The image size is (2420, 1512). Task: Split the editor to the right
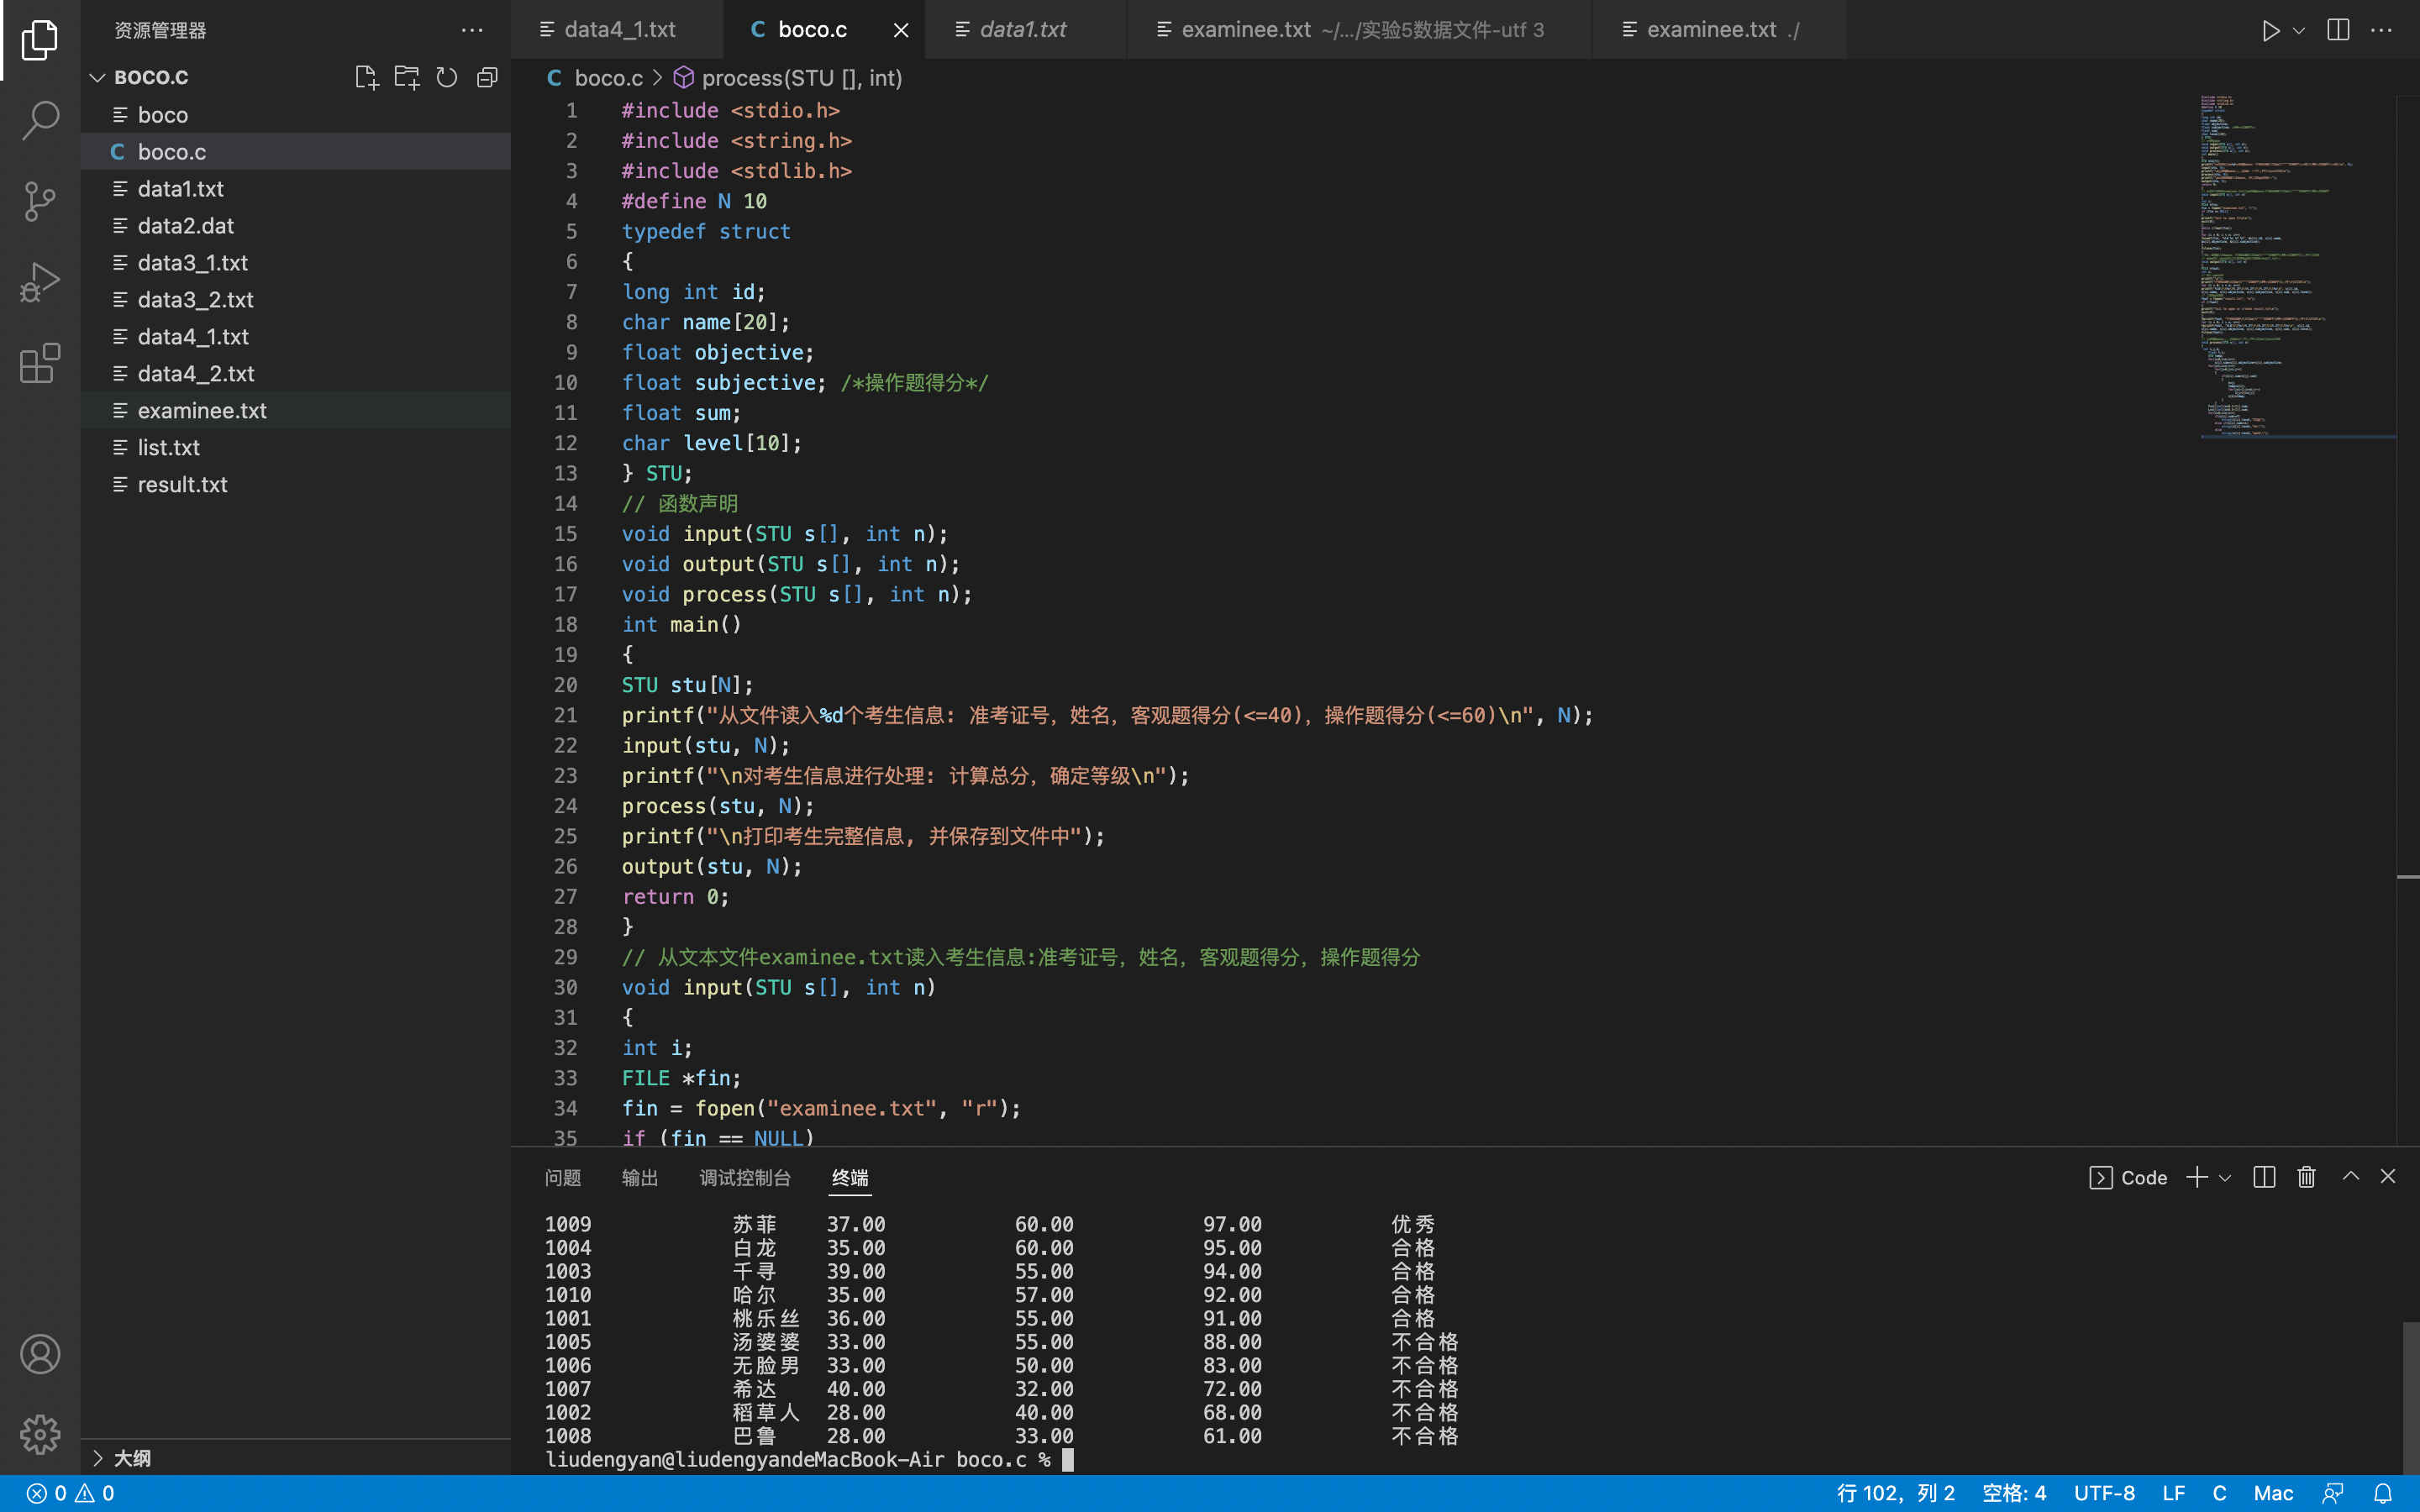tap(2338, 30)
